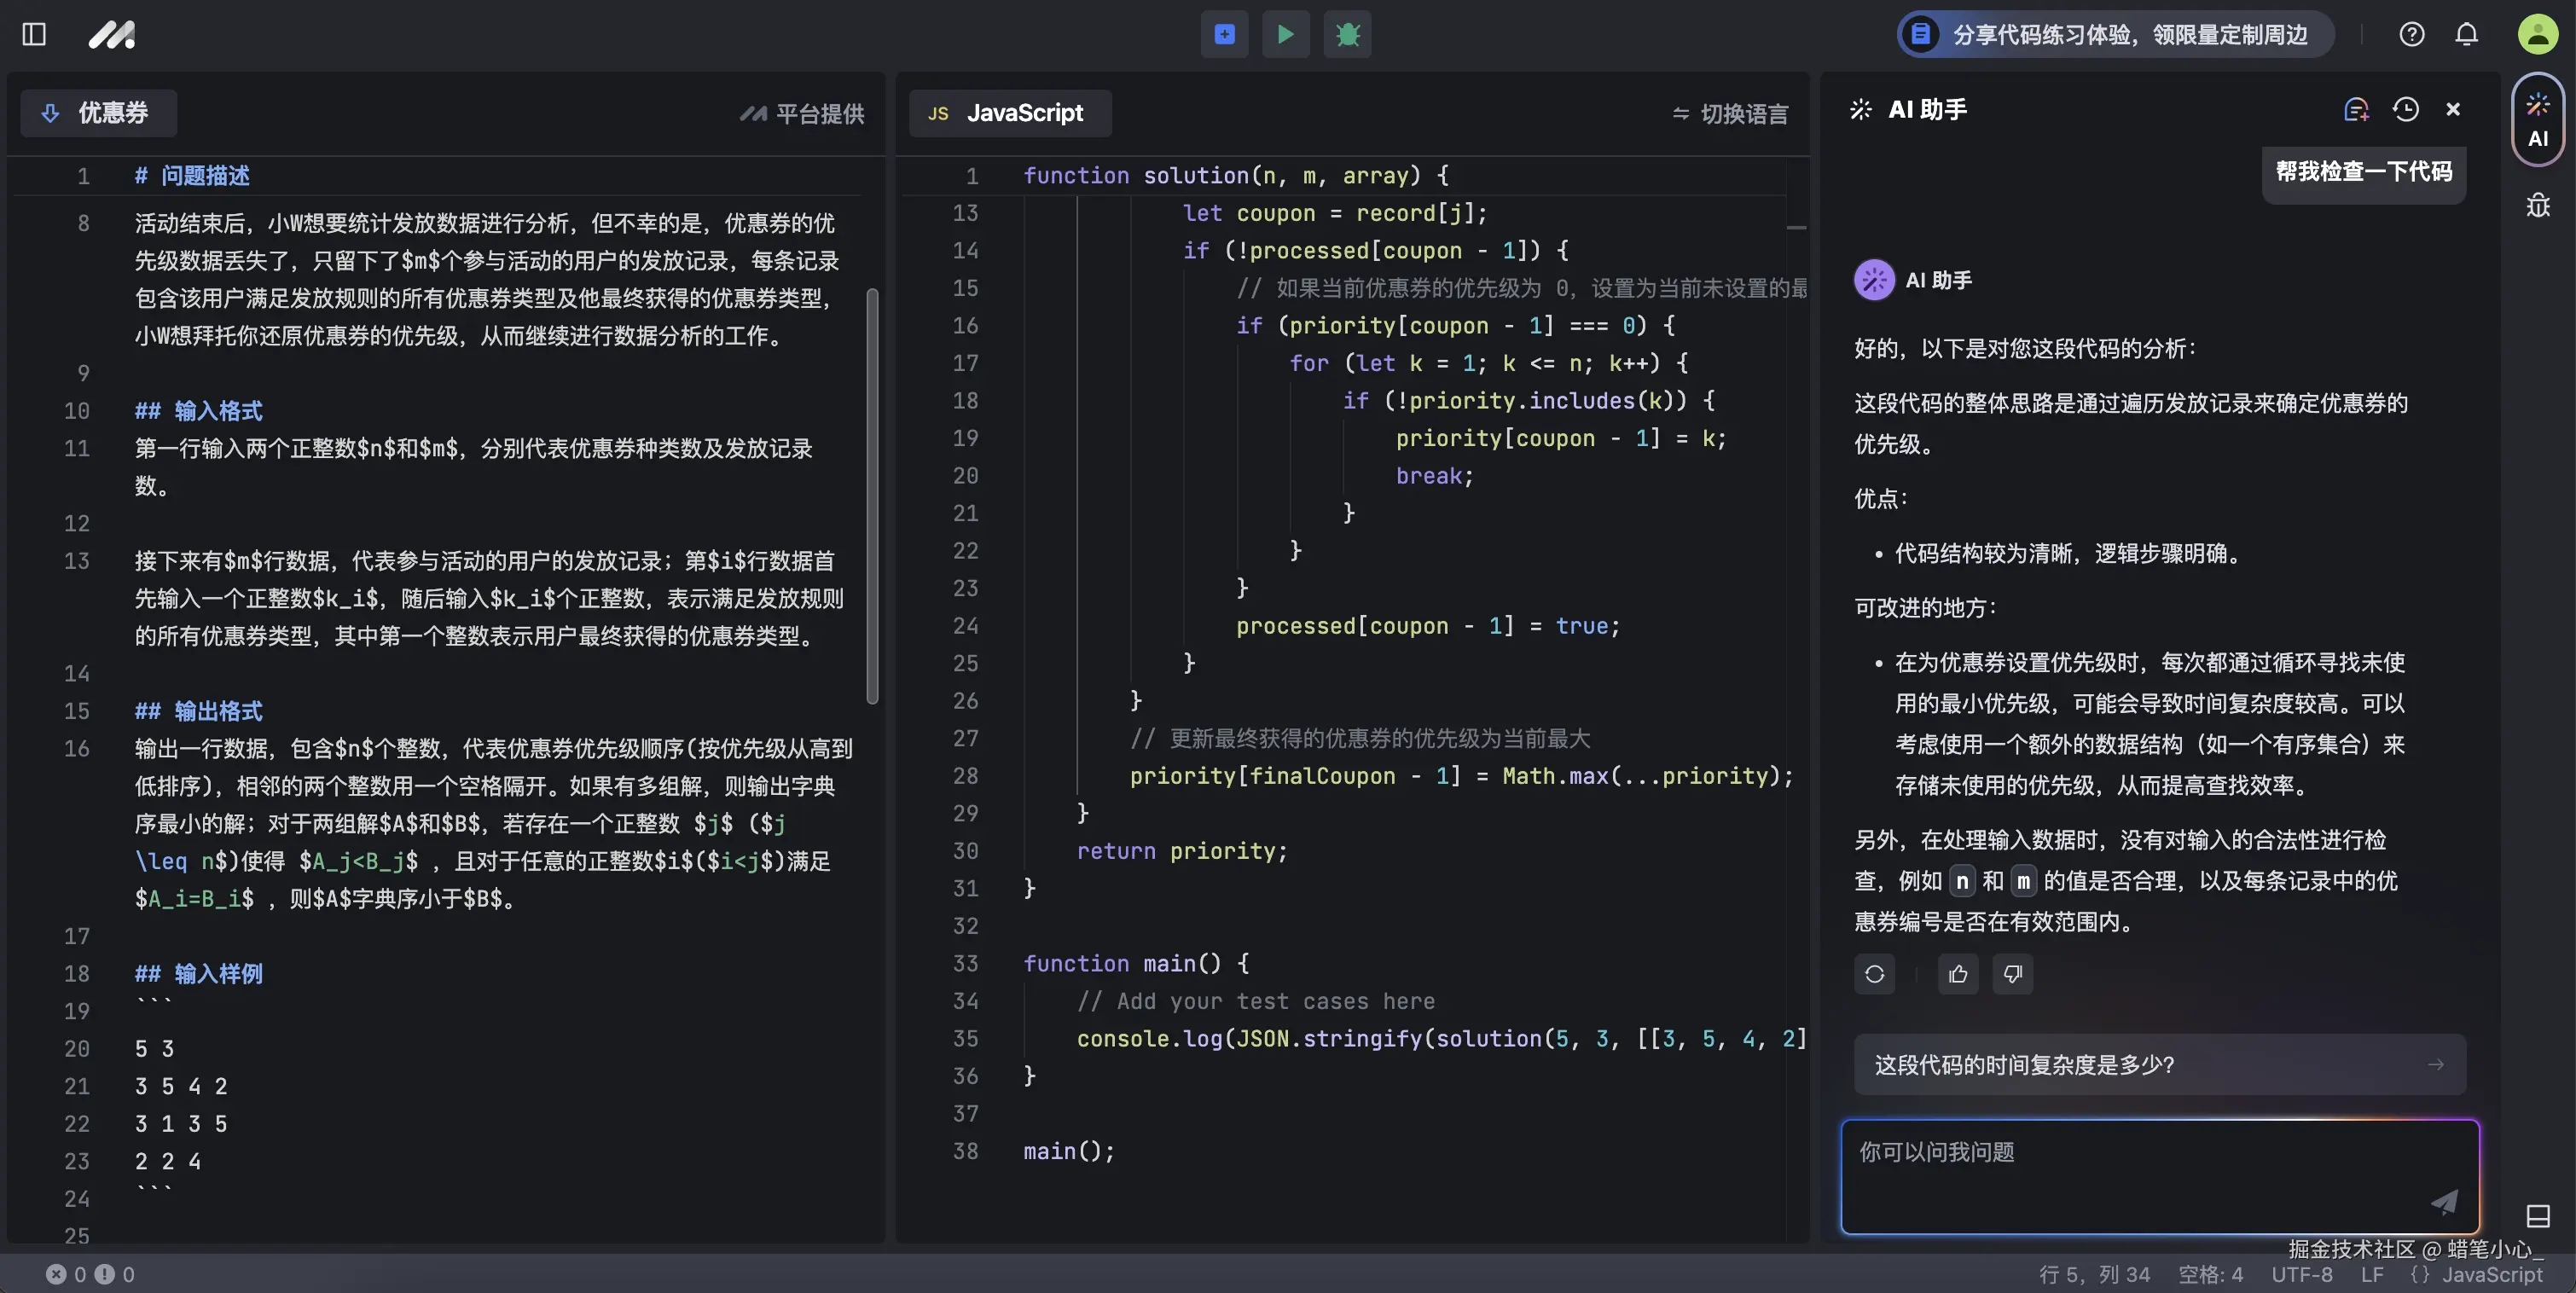Open the 优惠券 problem dropdown

tap(98, 113)
